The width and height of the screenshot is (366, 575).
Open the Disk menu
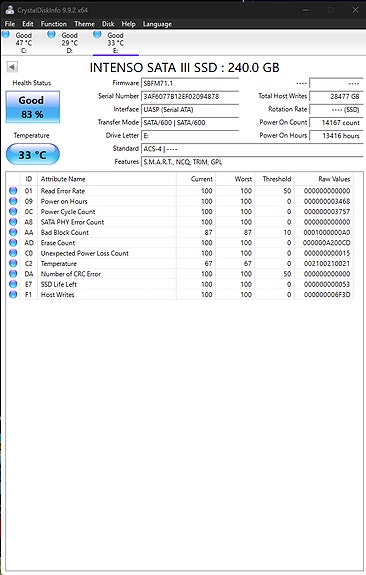point(108,24)
